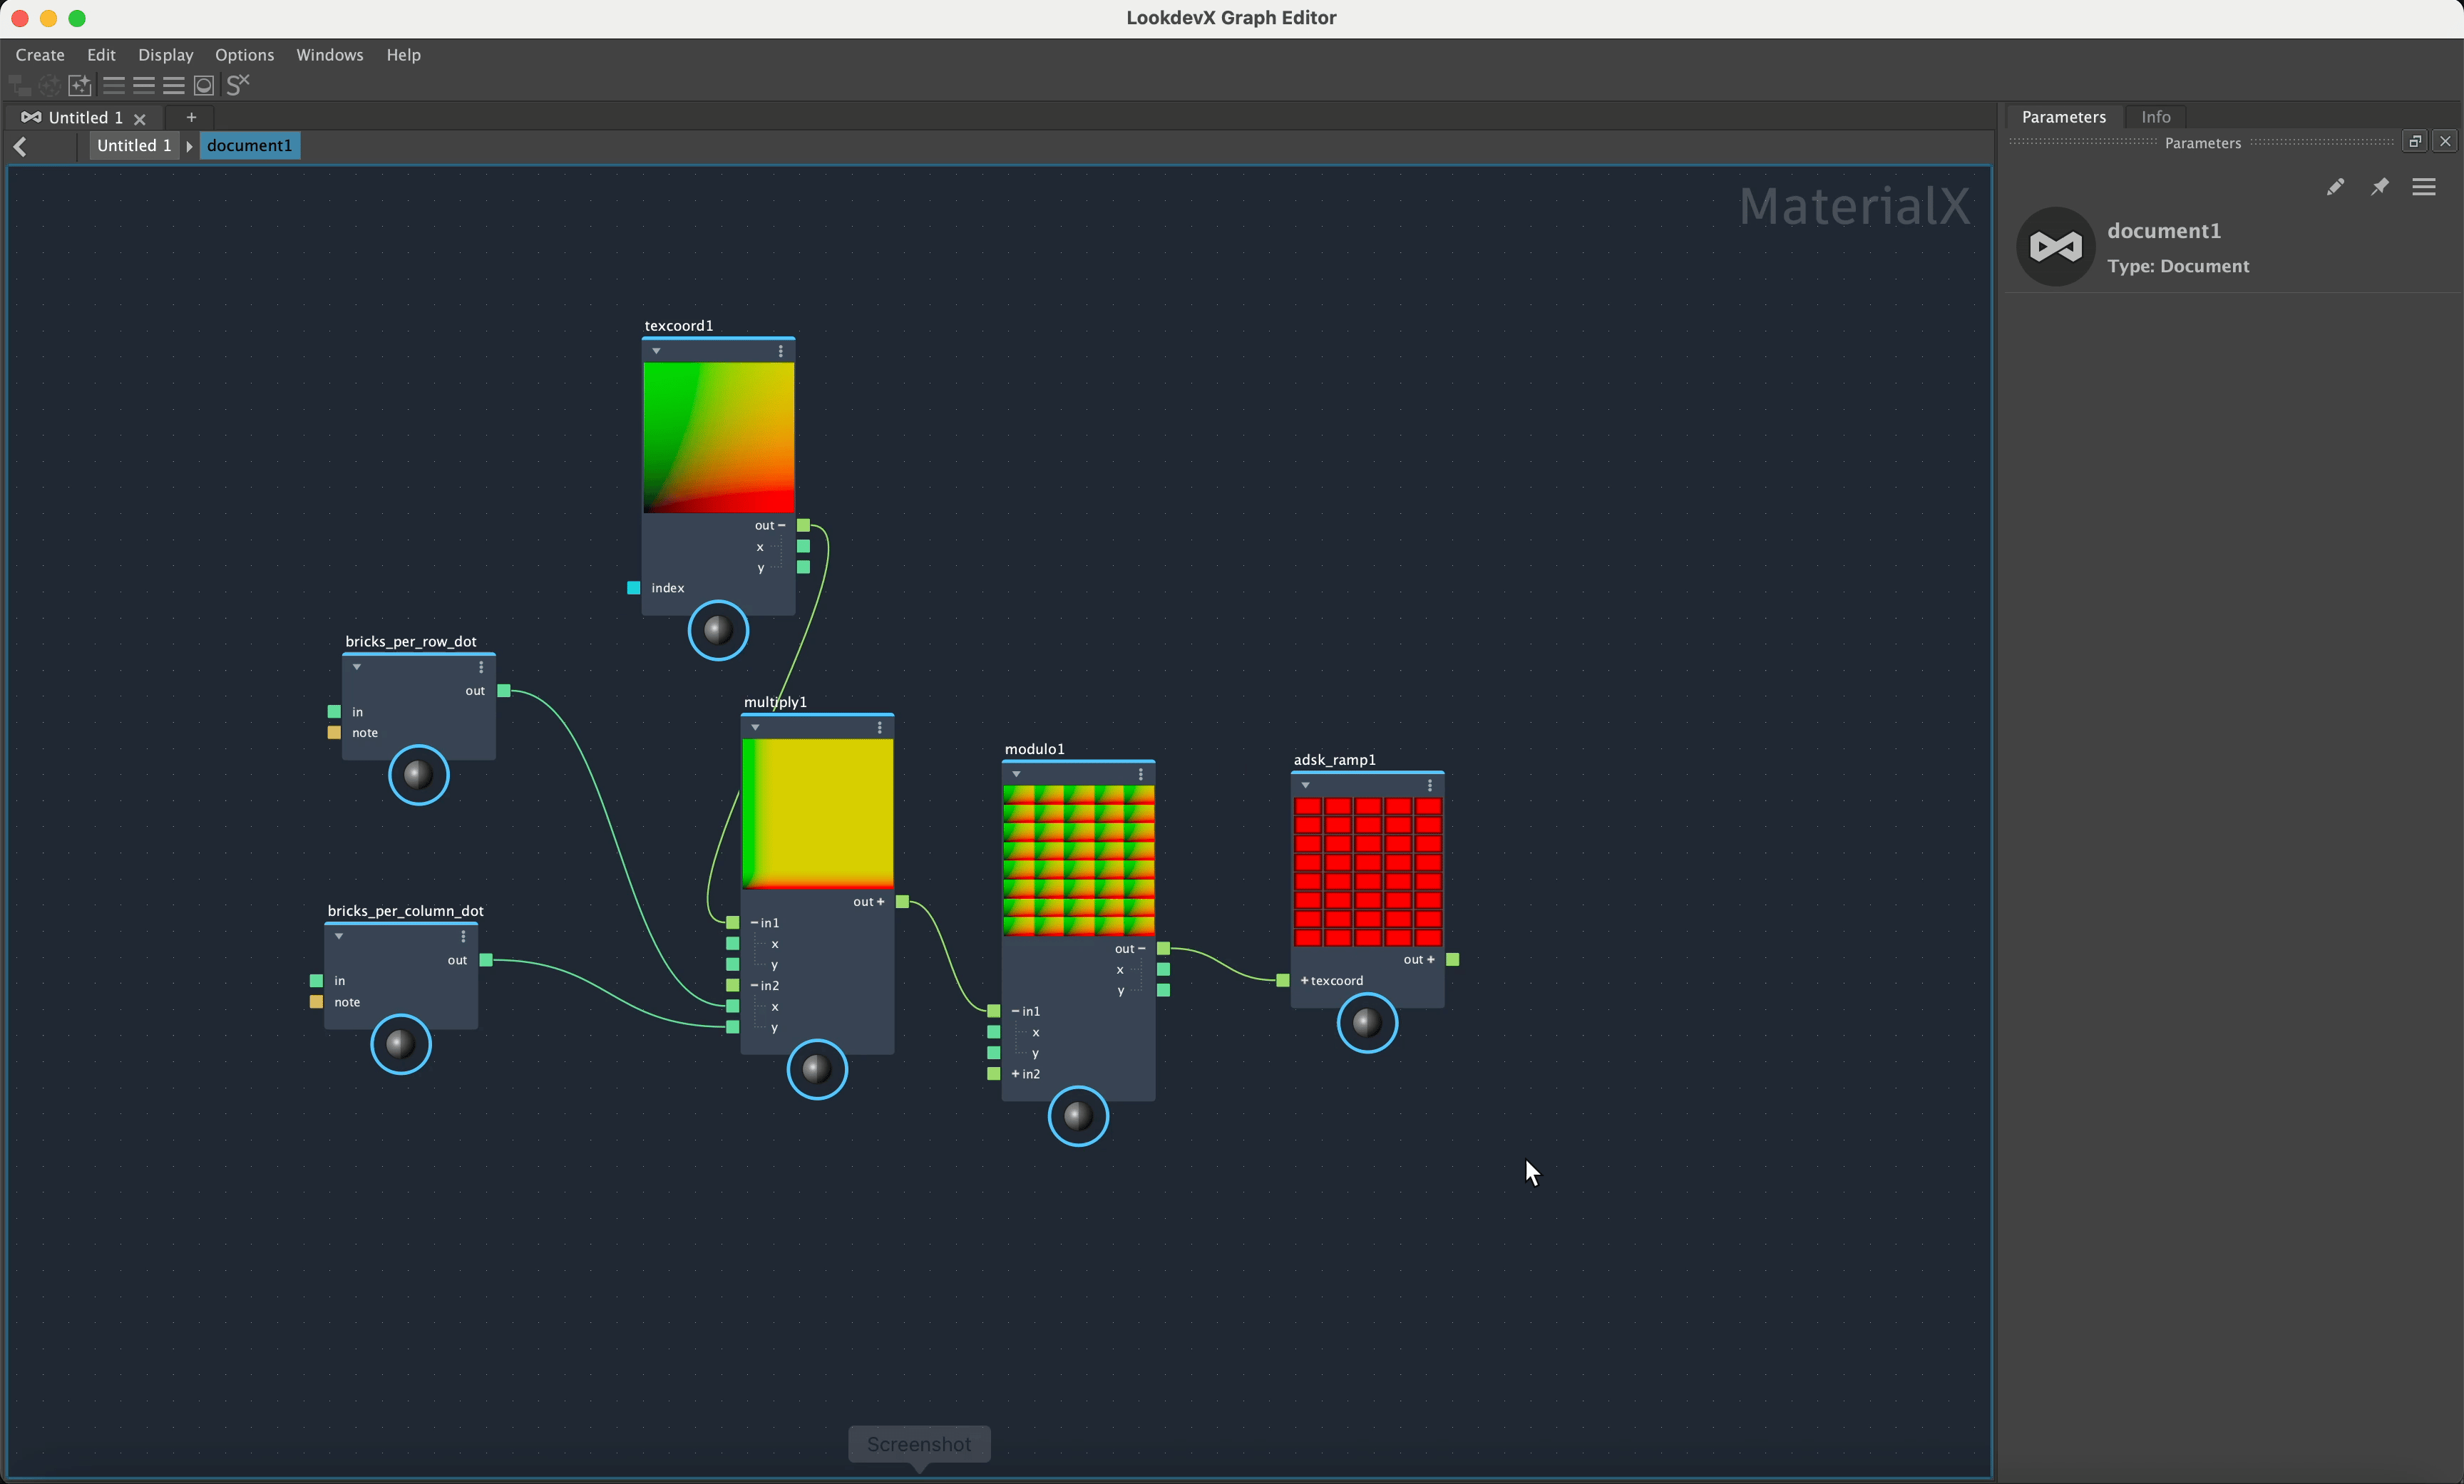The height and width of the screenshot is (1484, 2464).
Task: Open the hamburger menu in Parameters panel
Action: point(2424,187)
